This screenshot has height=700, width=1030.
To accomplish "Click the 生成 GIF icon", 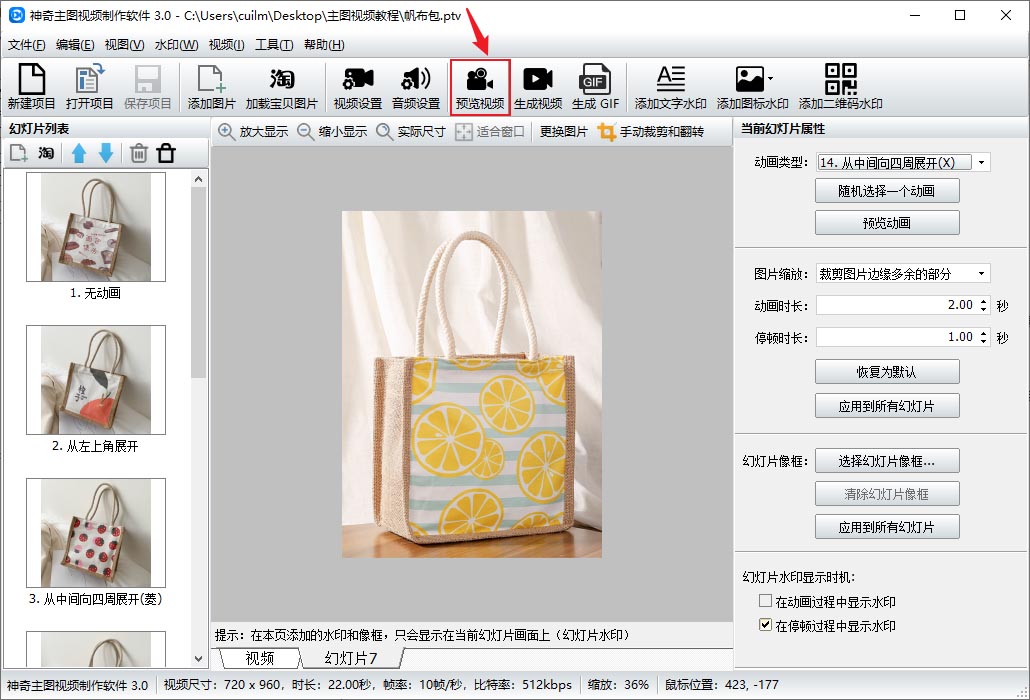I will click(x=595, y=86).
